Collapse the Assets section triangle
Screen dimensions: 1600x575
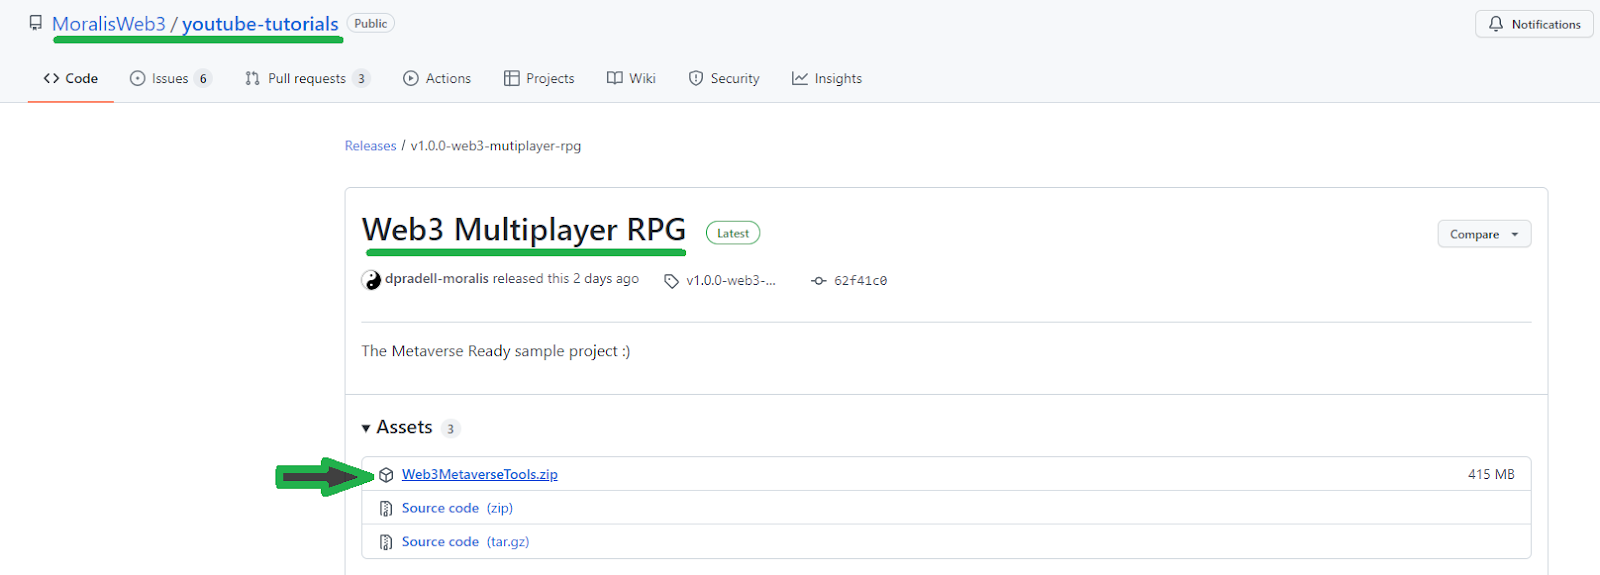[x=366, y=428]
